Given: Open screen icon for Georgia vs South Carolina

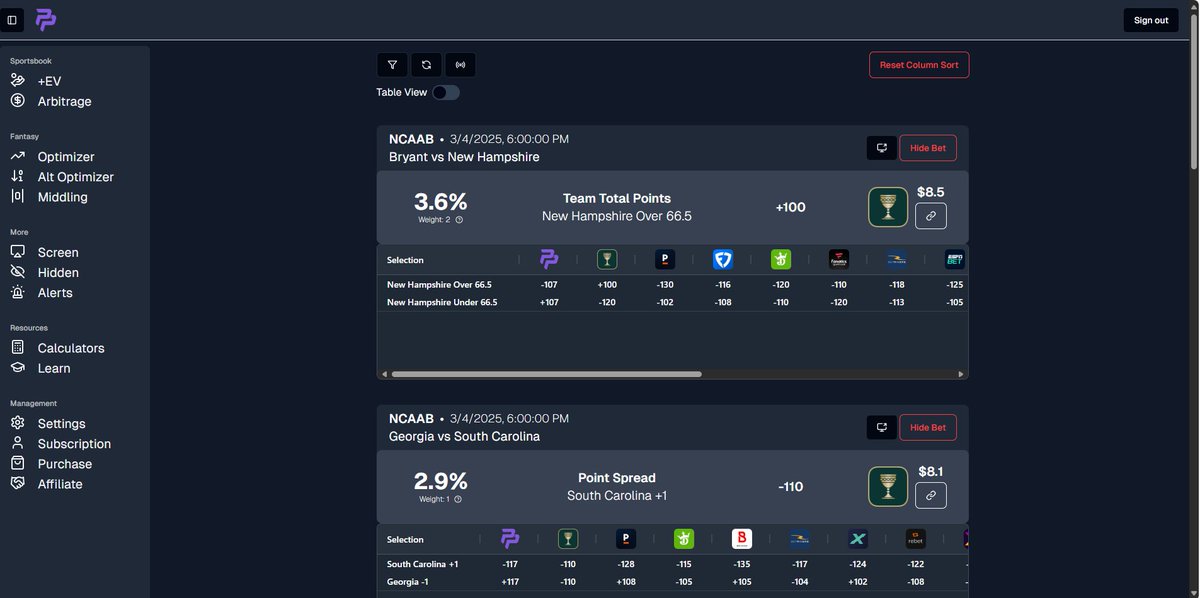Looking at the screenshot, I should [x=881, y=428].
